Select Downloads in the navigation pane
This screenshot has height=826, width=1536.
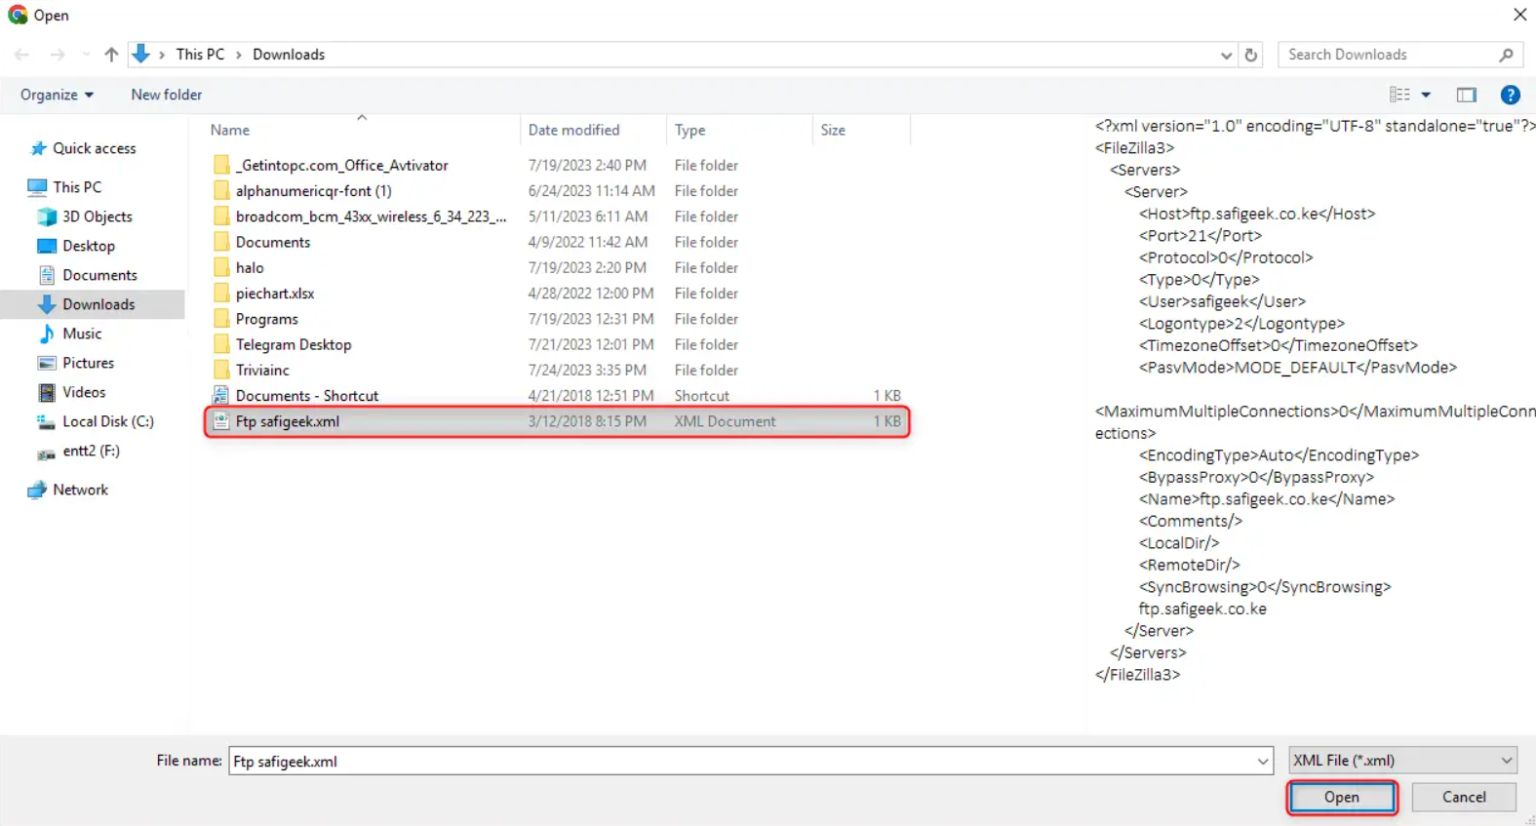[98, 304]
